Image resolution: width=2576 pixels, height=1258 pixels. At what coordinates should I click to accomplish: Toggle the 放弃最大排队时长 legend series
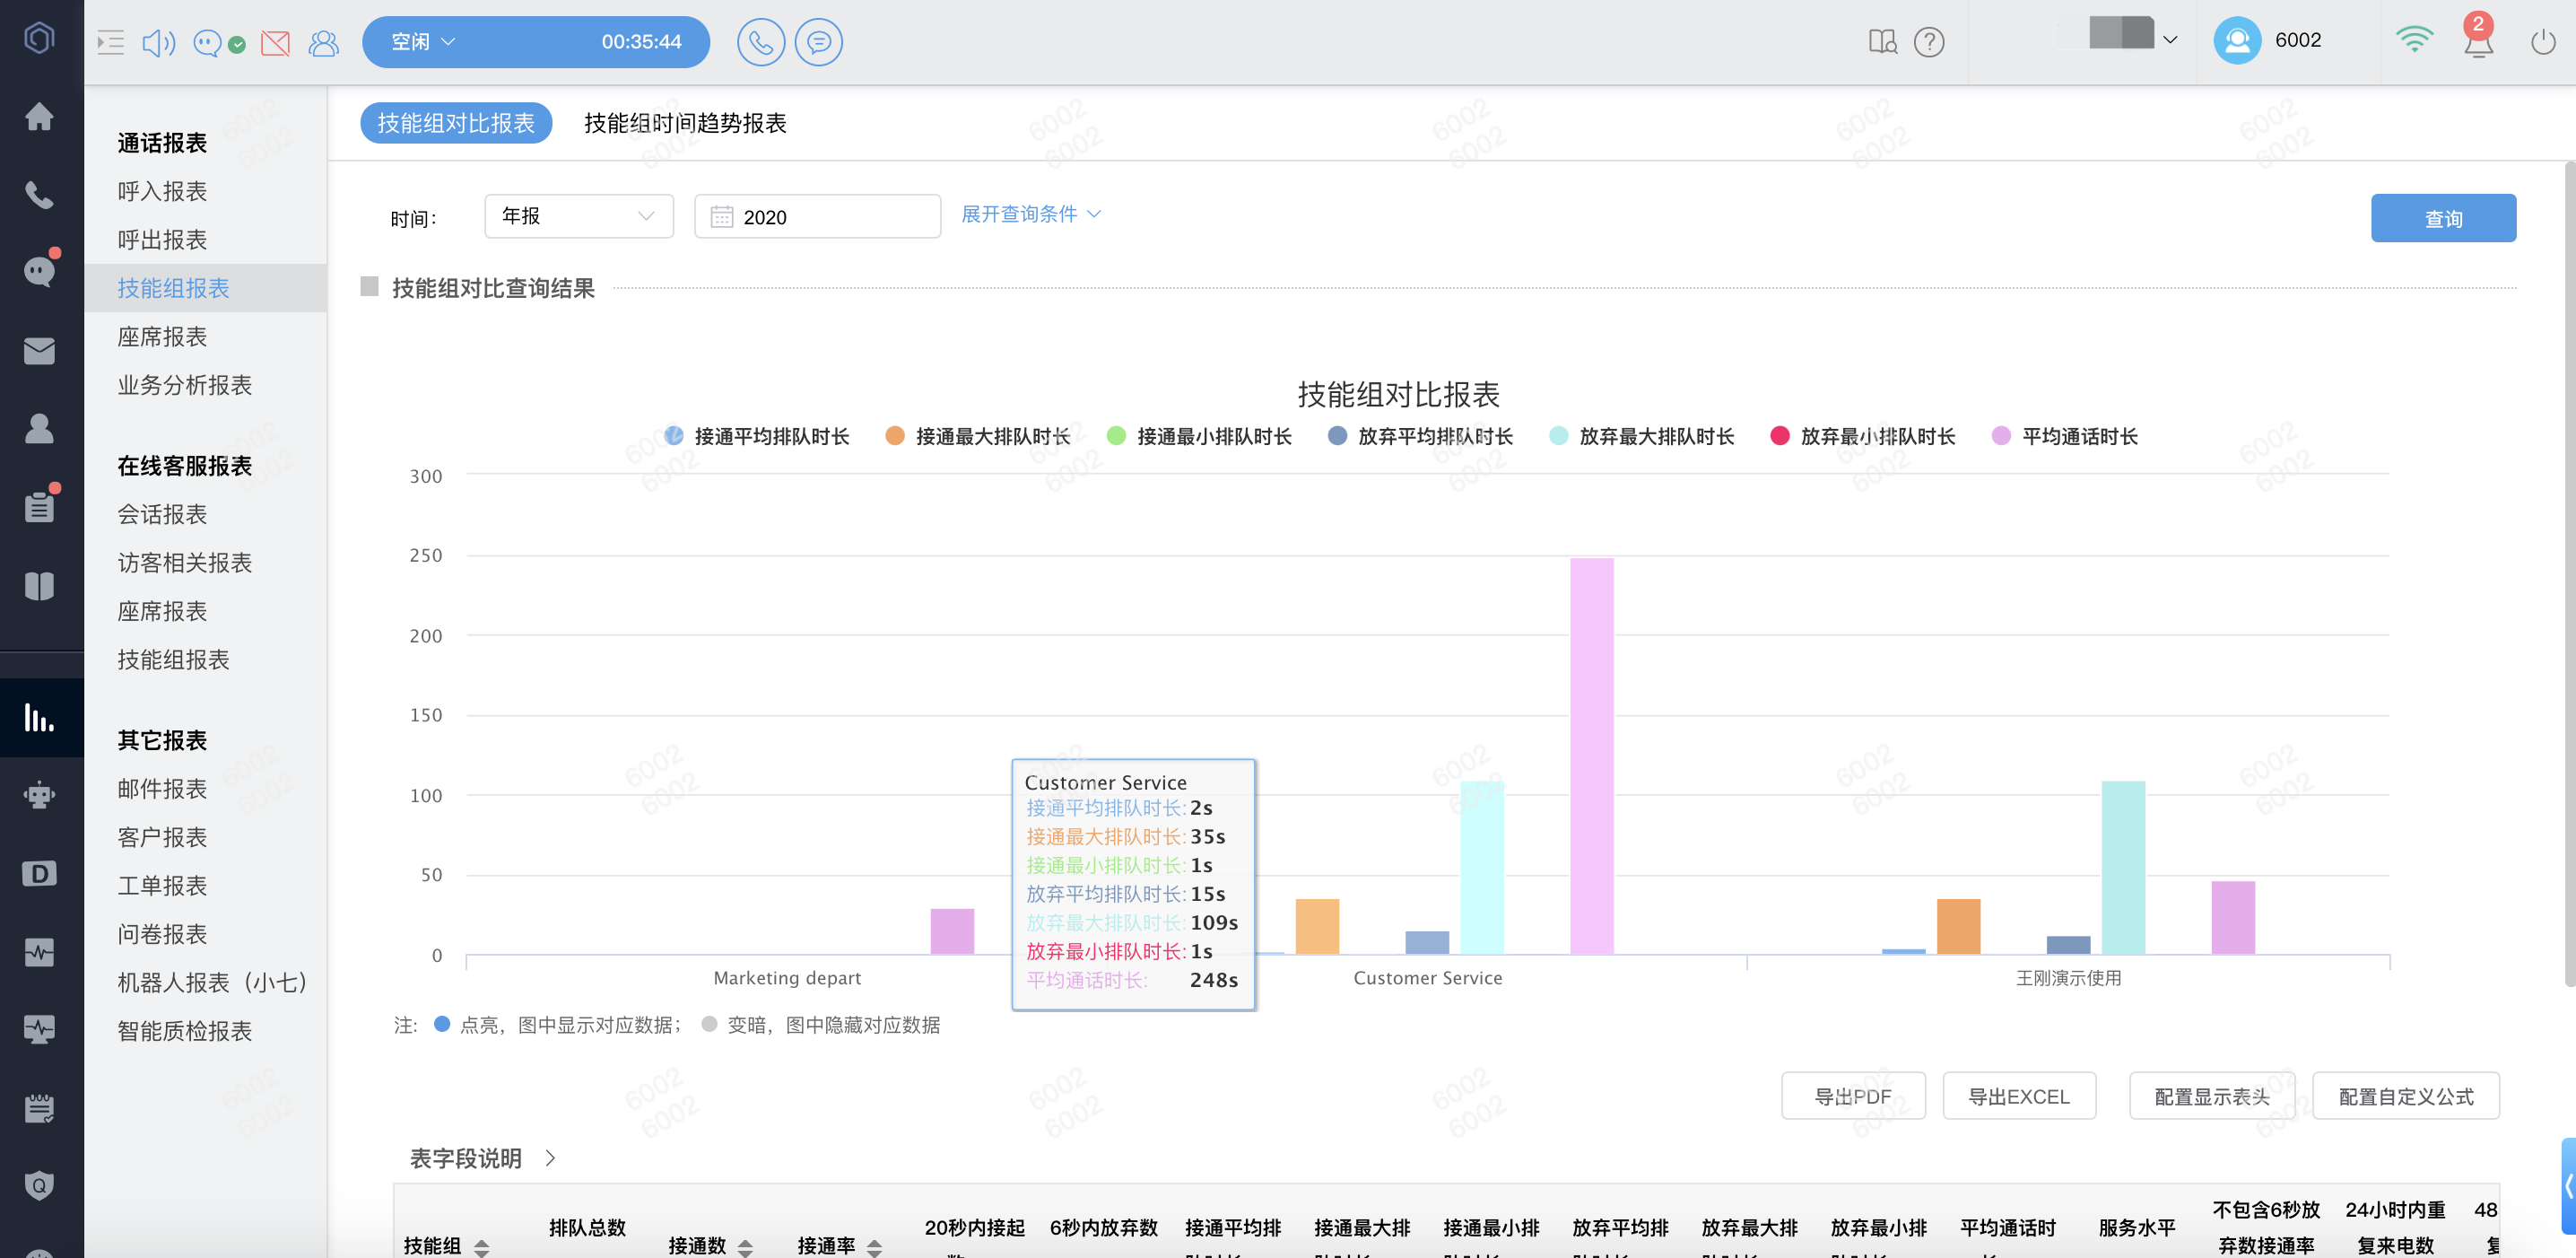pyautogui.click(x=1641, y=436)
